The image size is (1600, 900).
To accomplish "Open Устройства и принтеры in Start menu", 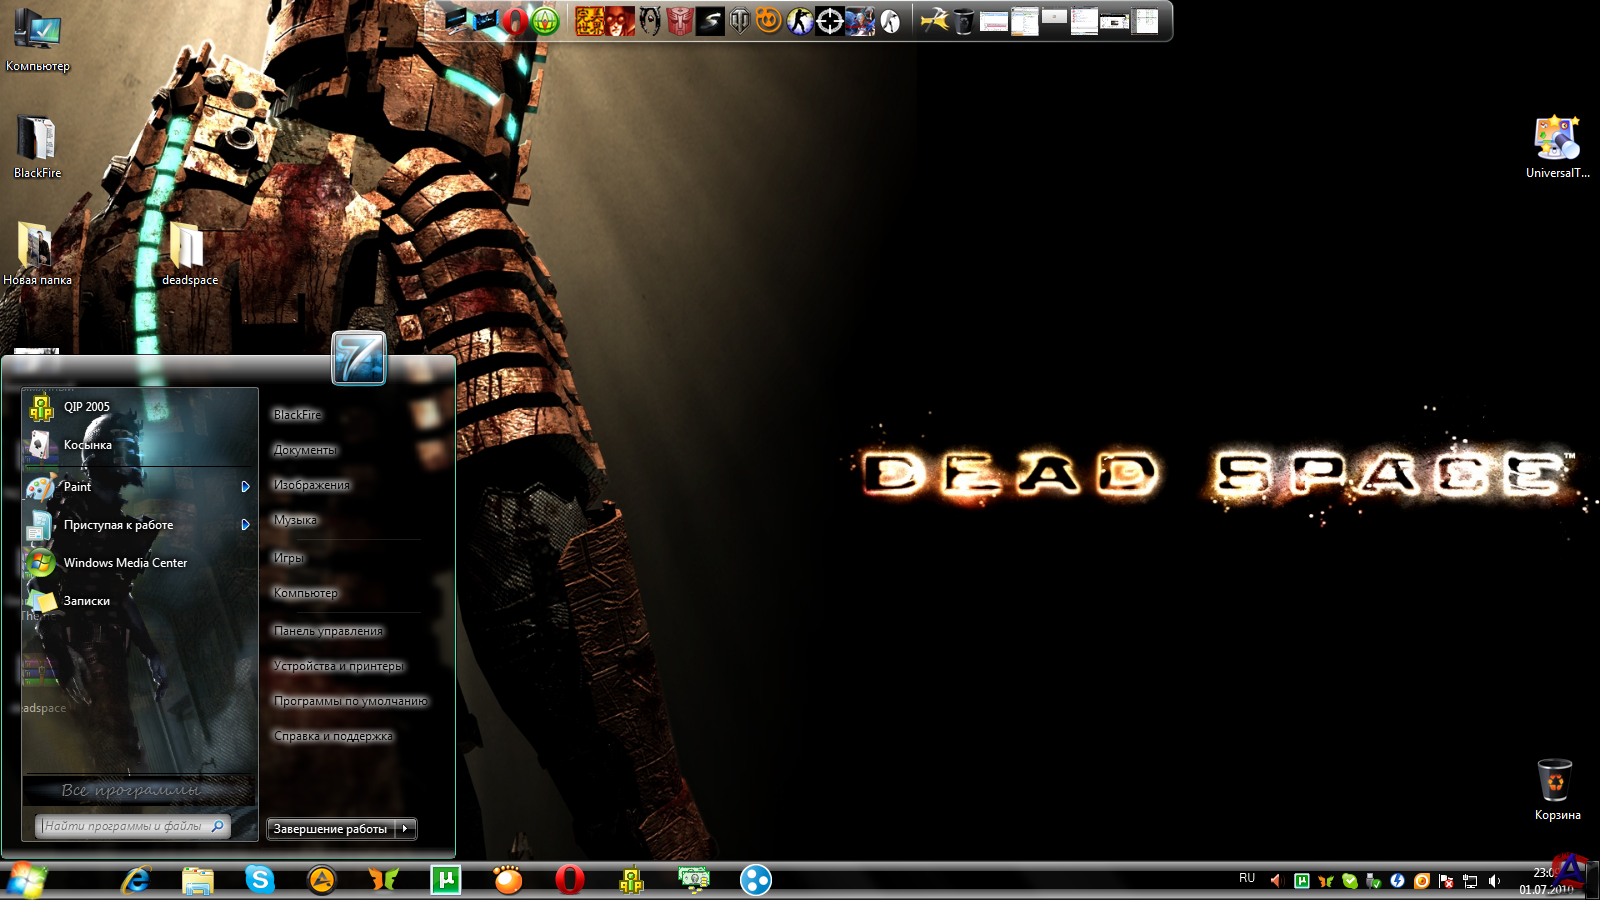I will point(338,666).
